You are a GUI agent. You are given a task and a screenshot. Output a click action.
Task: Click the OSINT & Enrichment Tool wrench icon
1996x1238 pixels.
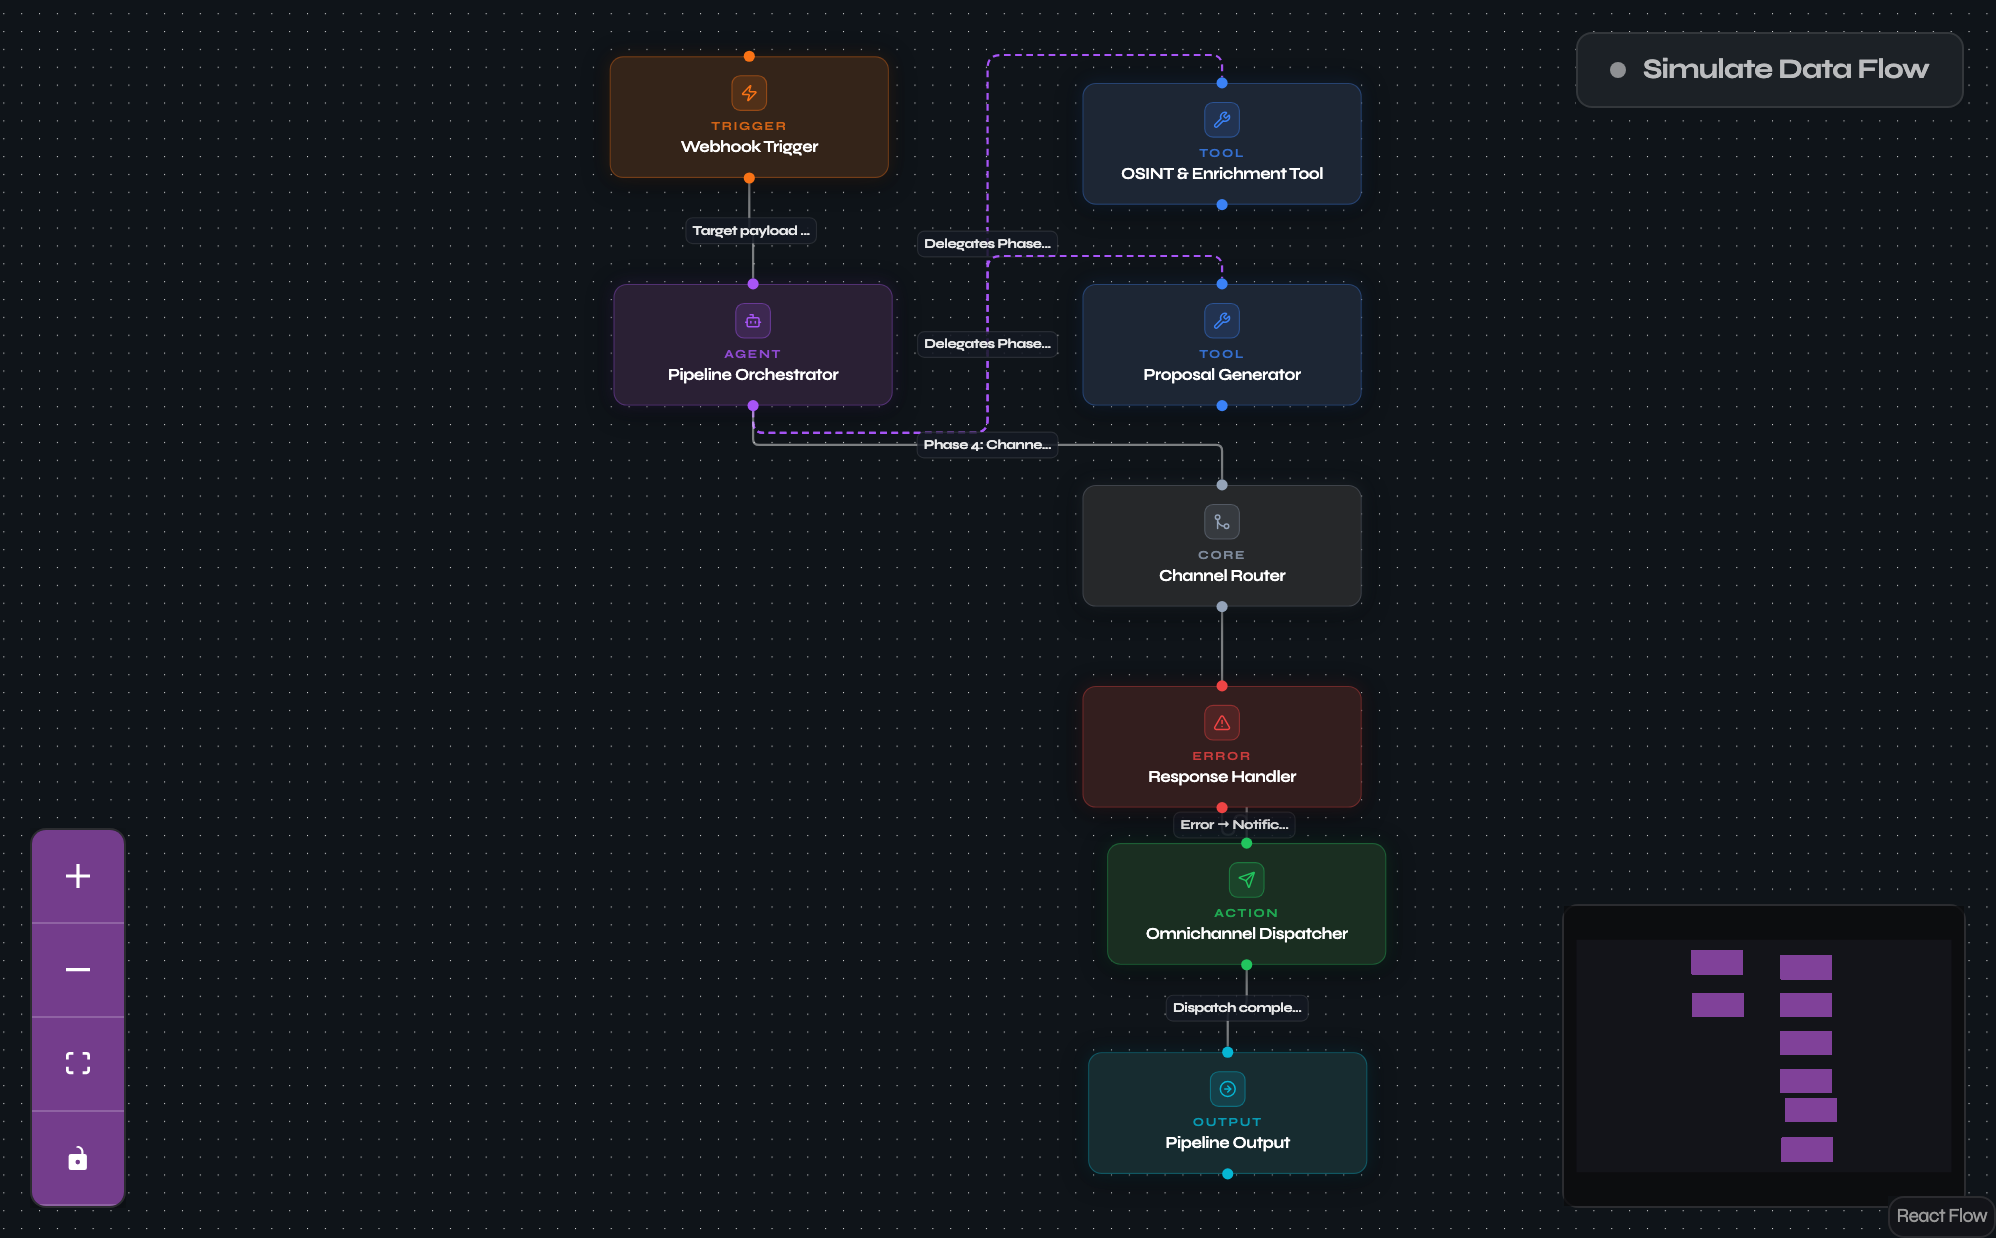click(1221, 120)
